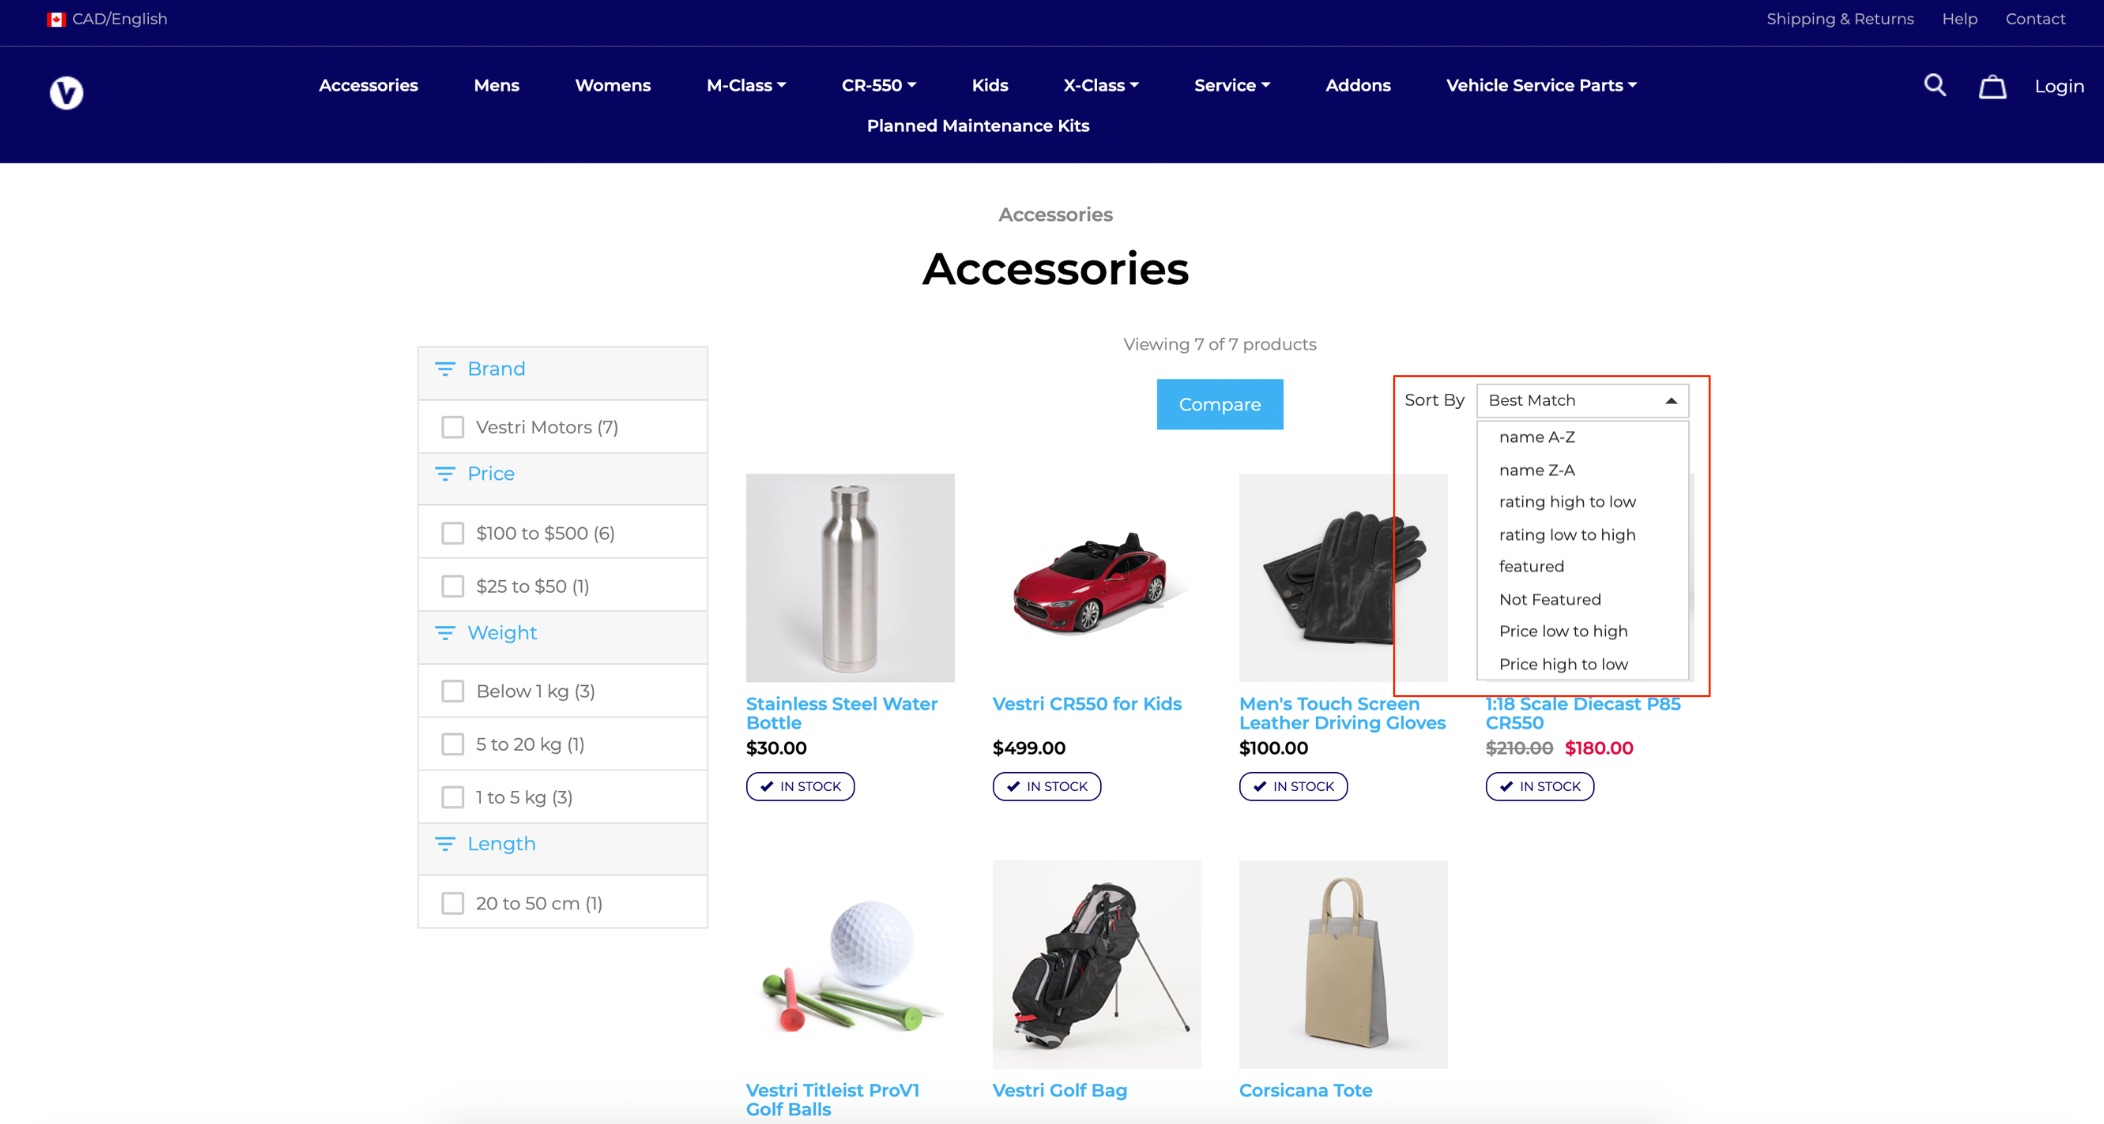Image resolution: width=2104 pixels, height=1124 pixels.
Task: Enable the $100 to $500 price filter
Action: coord(454,533)
